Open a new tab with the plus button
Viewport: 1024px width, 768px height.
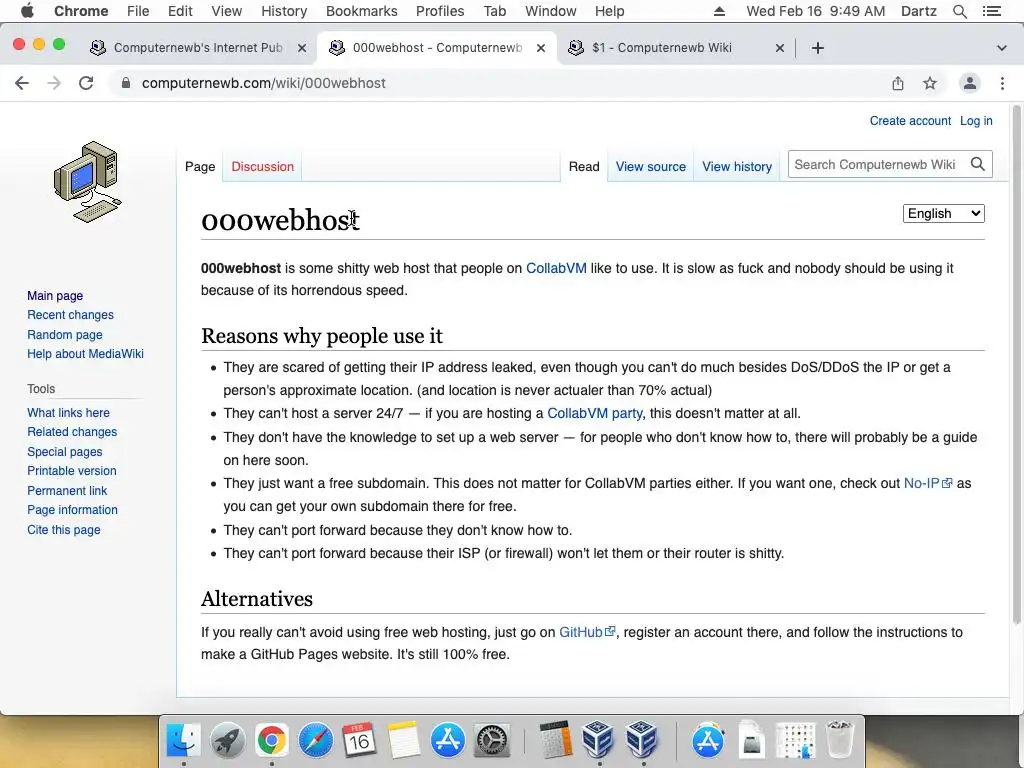tap(818, 48)
